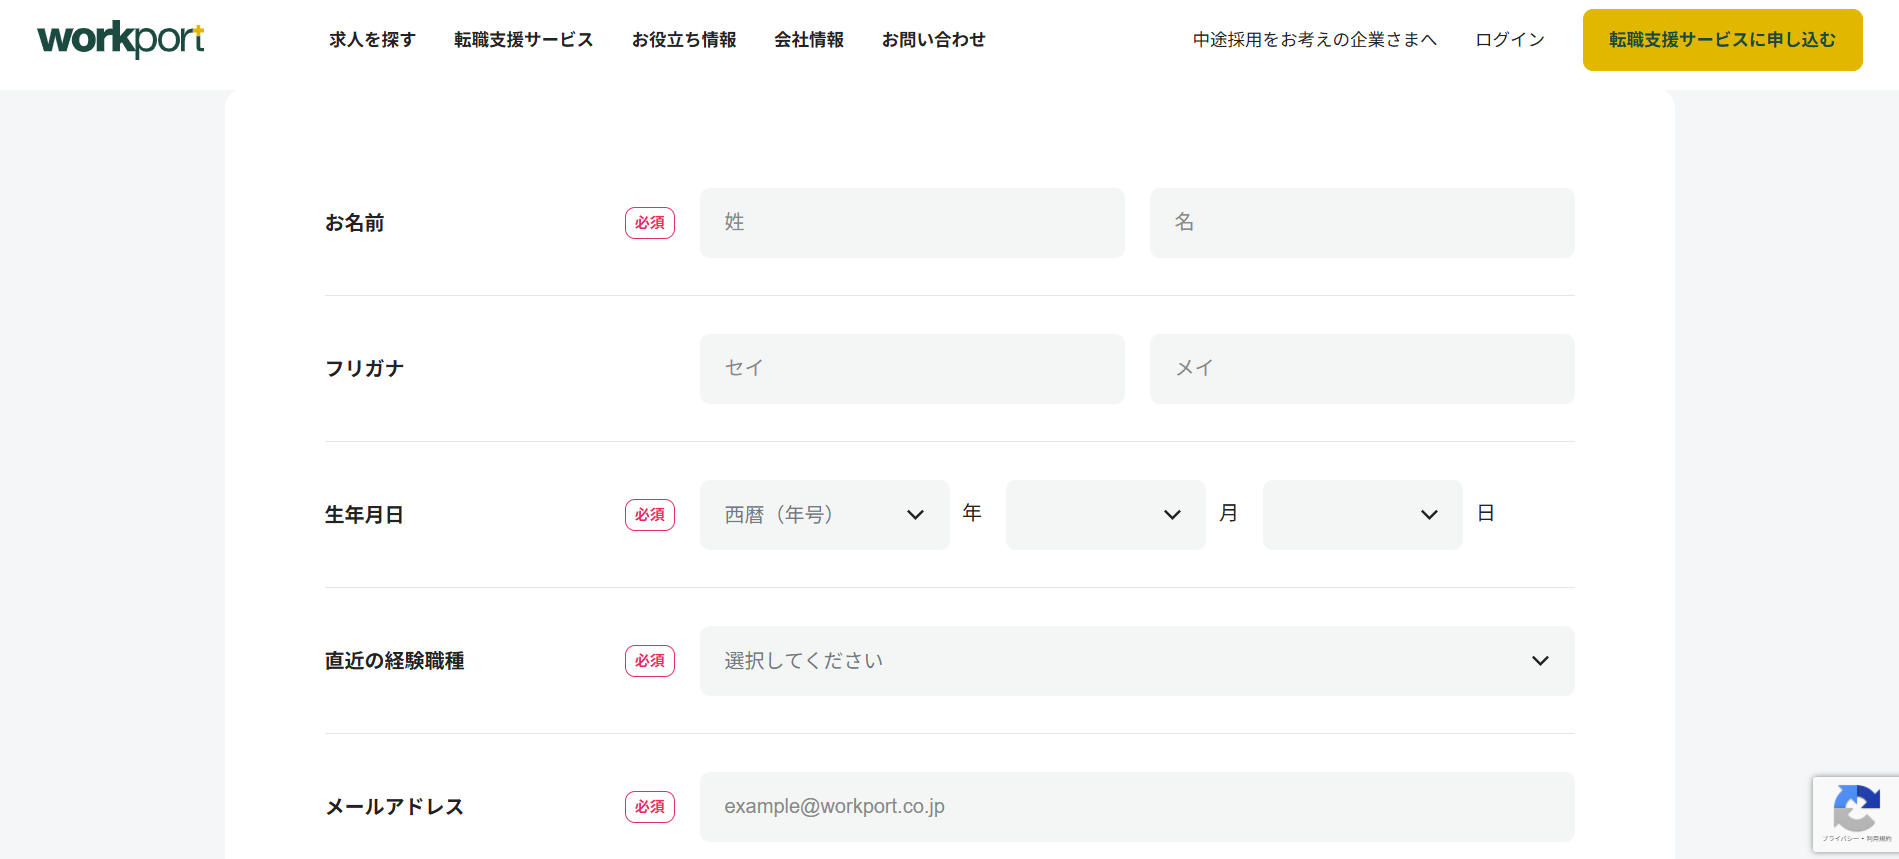Image resolution: width=1899 pixels, height=859 pixels.
Task: Open the birth month dropdown
Action: (x=1105, y=515)
